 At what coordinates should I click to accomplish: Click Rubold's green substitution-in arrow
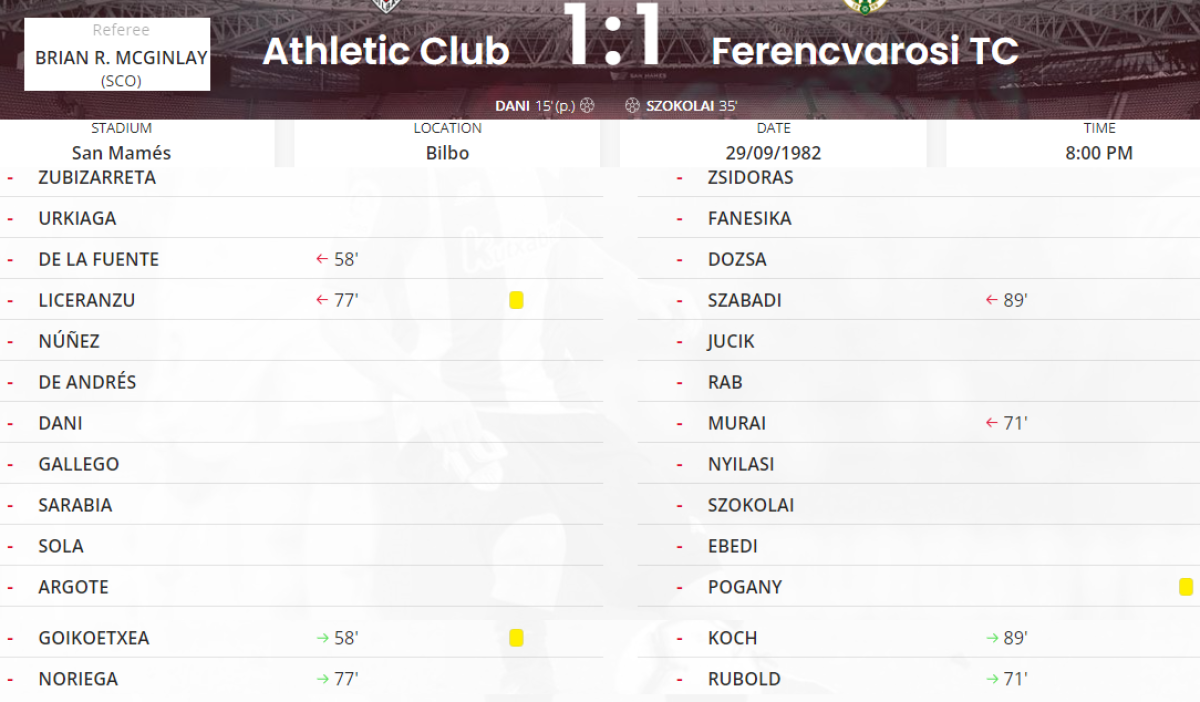tap(992, 679)
